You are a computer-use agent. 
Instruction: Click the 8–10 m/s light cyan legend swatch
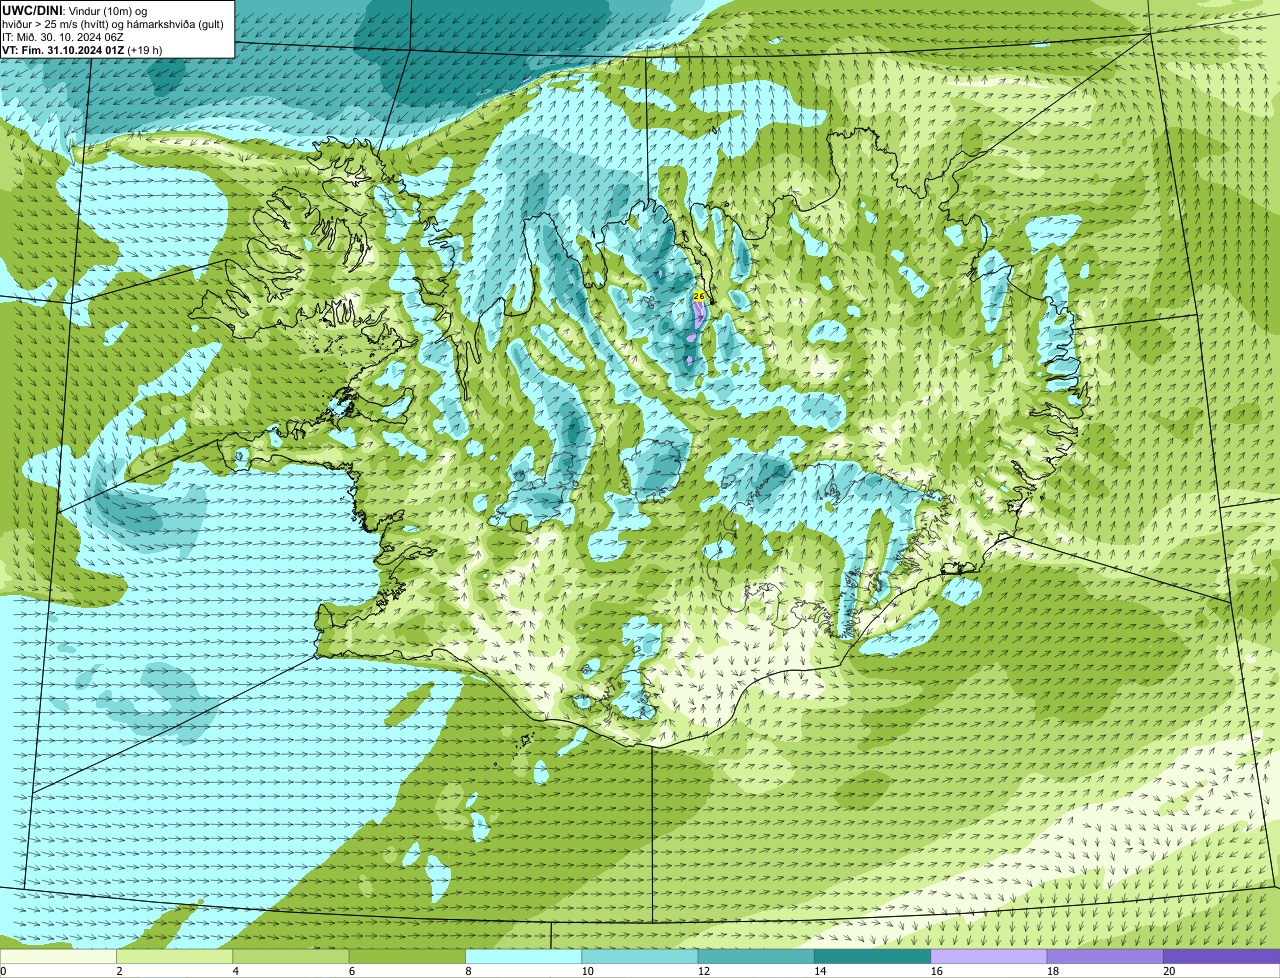524,957
